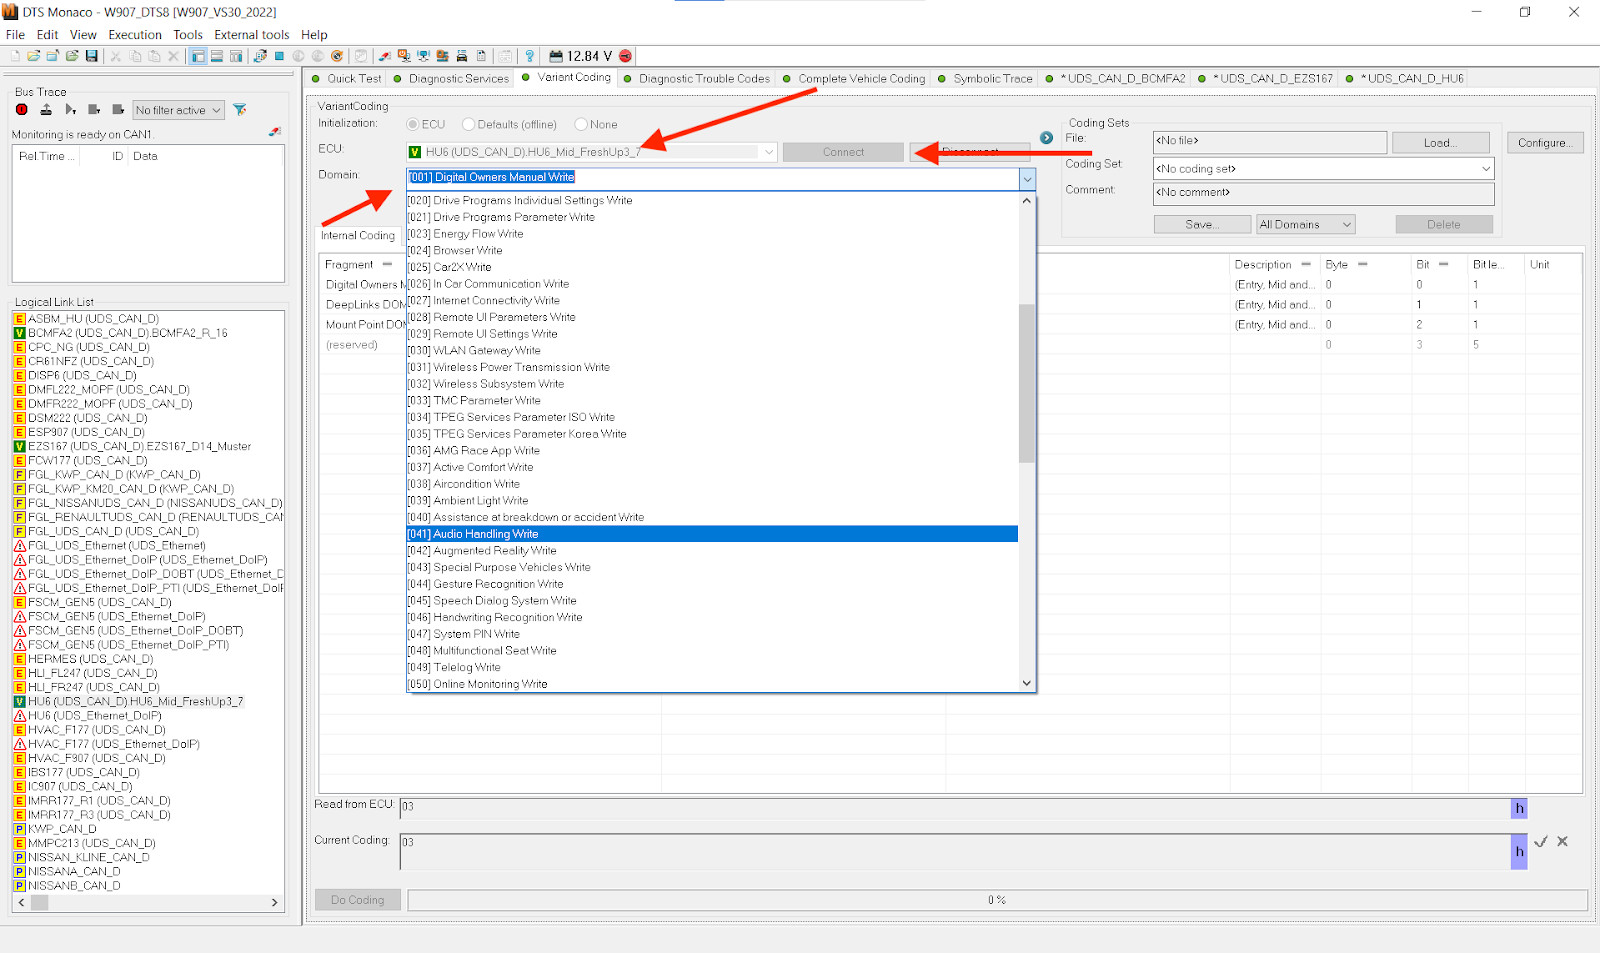The height and width of the screenshot is (953, 1600).
Task: Open the Coding Set dropdown
Action: 1323,169
